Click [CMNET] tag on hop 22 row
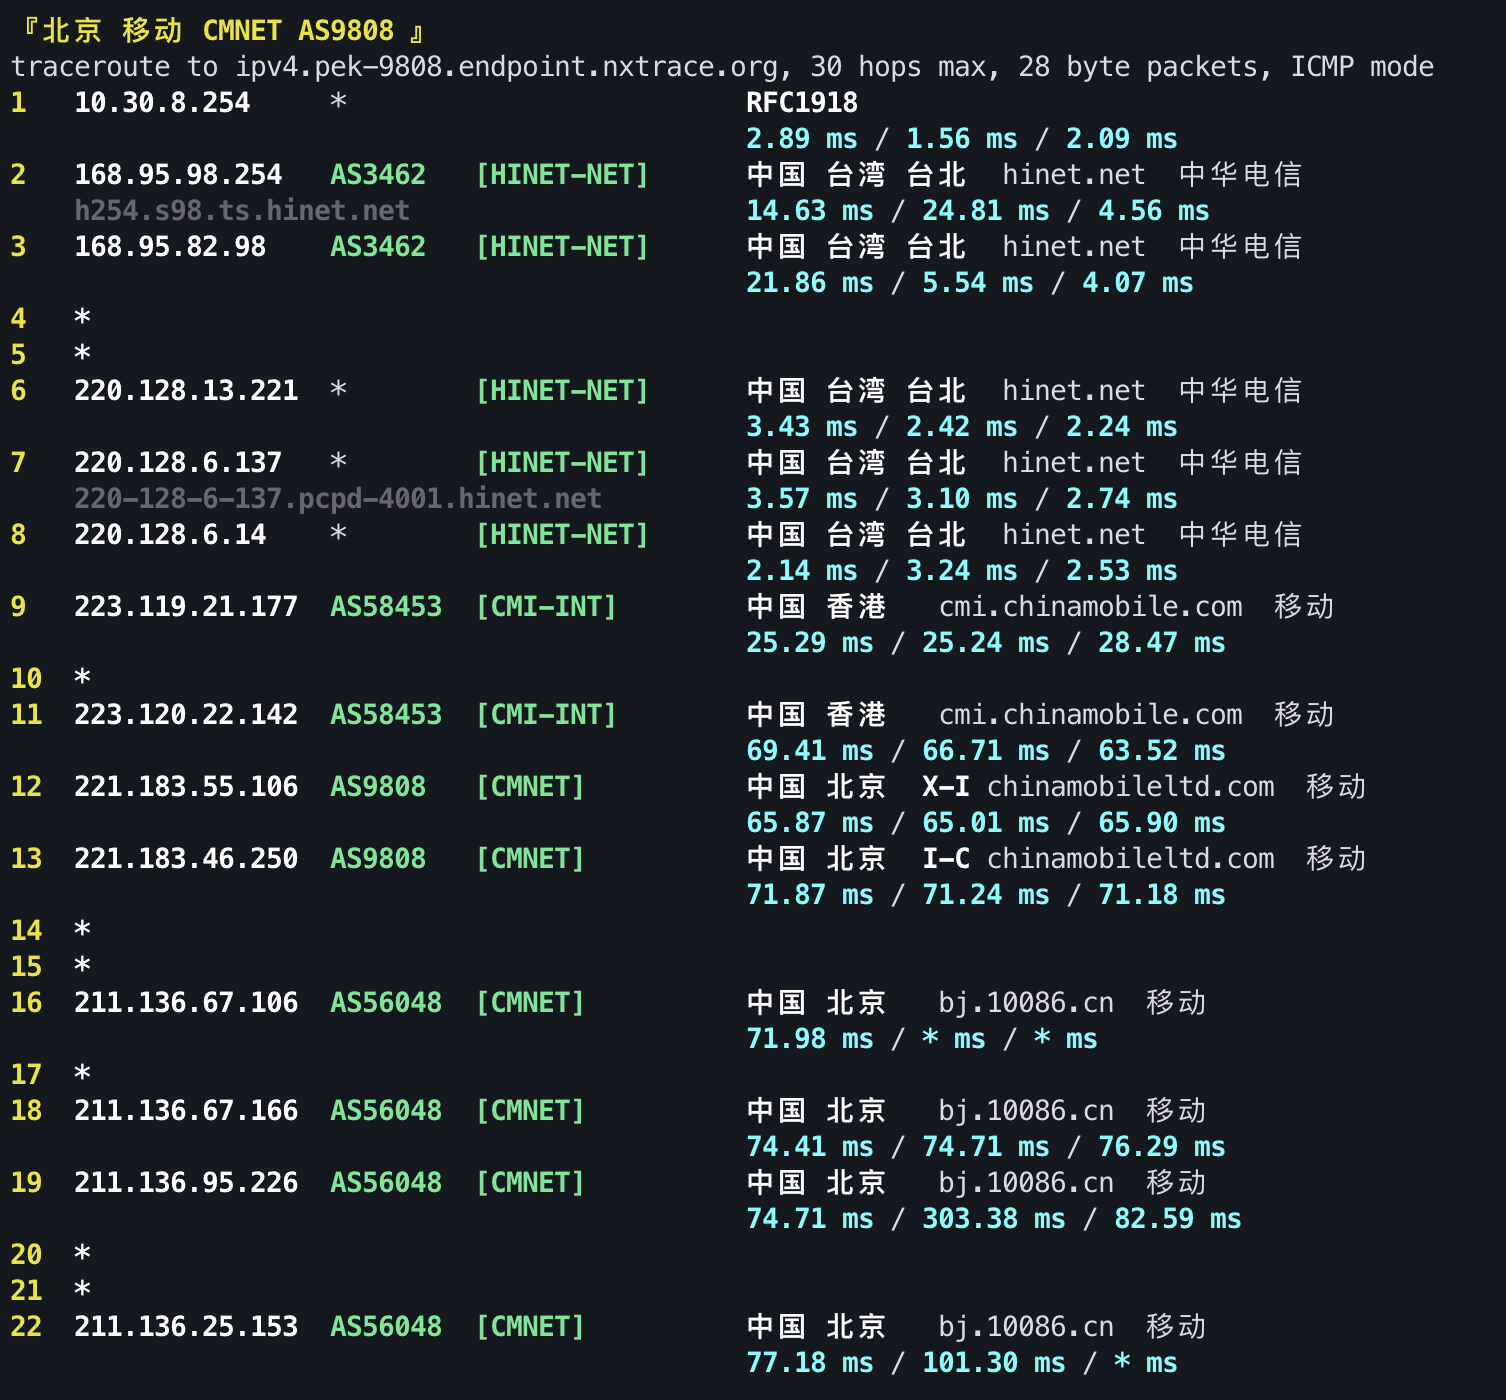Image resolution: width=1506 pixels, height=1400 pixels. (x=530, y=1327)
